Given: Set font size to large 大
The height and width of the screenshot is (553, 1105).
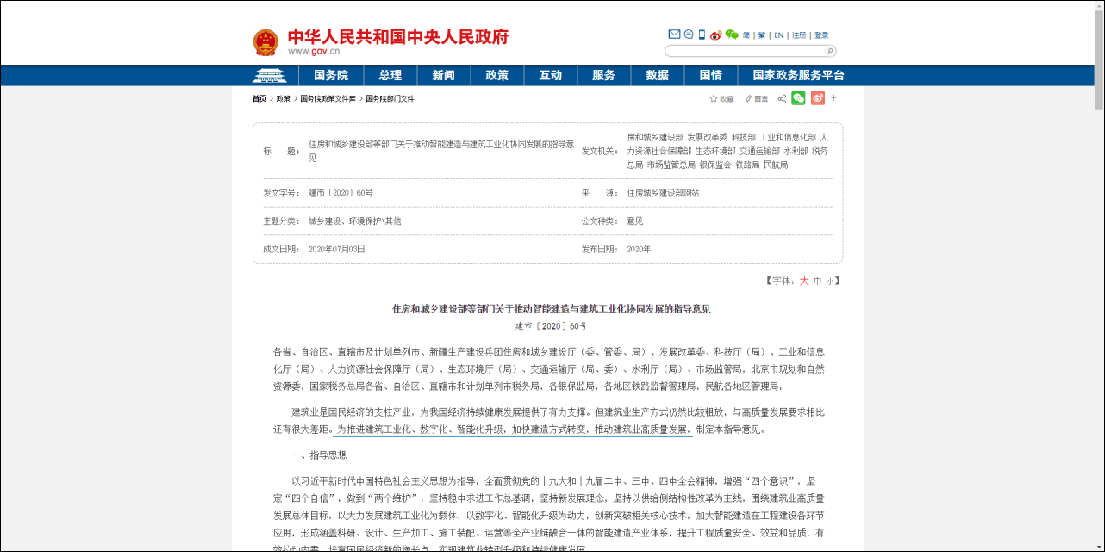Looking at the screenshot, I should [803, 281].
